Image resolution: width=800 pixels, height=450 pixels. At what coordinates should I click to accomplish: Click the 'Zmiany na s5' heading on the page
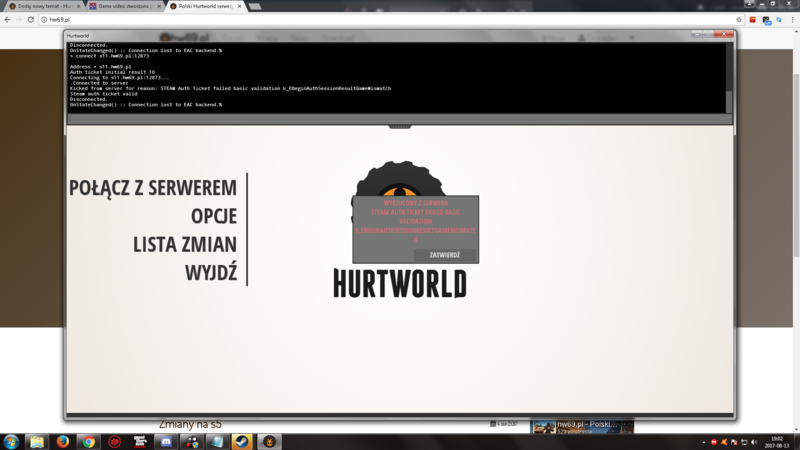[x=190, y=424]
